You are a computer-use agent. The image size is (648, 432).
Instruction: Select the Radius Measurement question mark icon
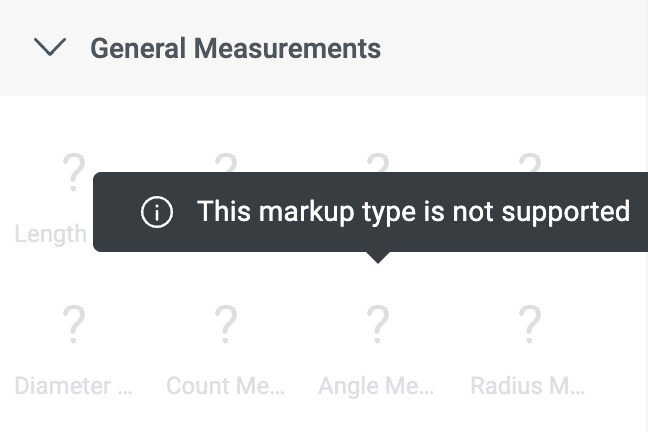coord(529,324)
